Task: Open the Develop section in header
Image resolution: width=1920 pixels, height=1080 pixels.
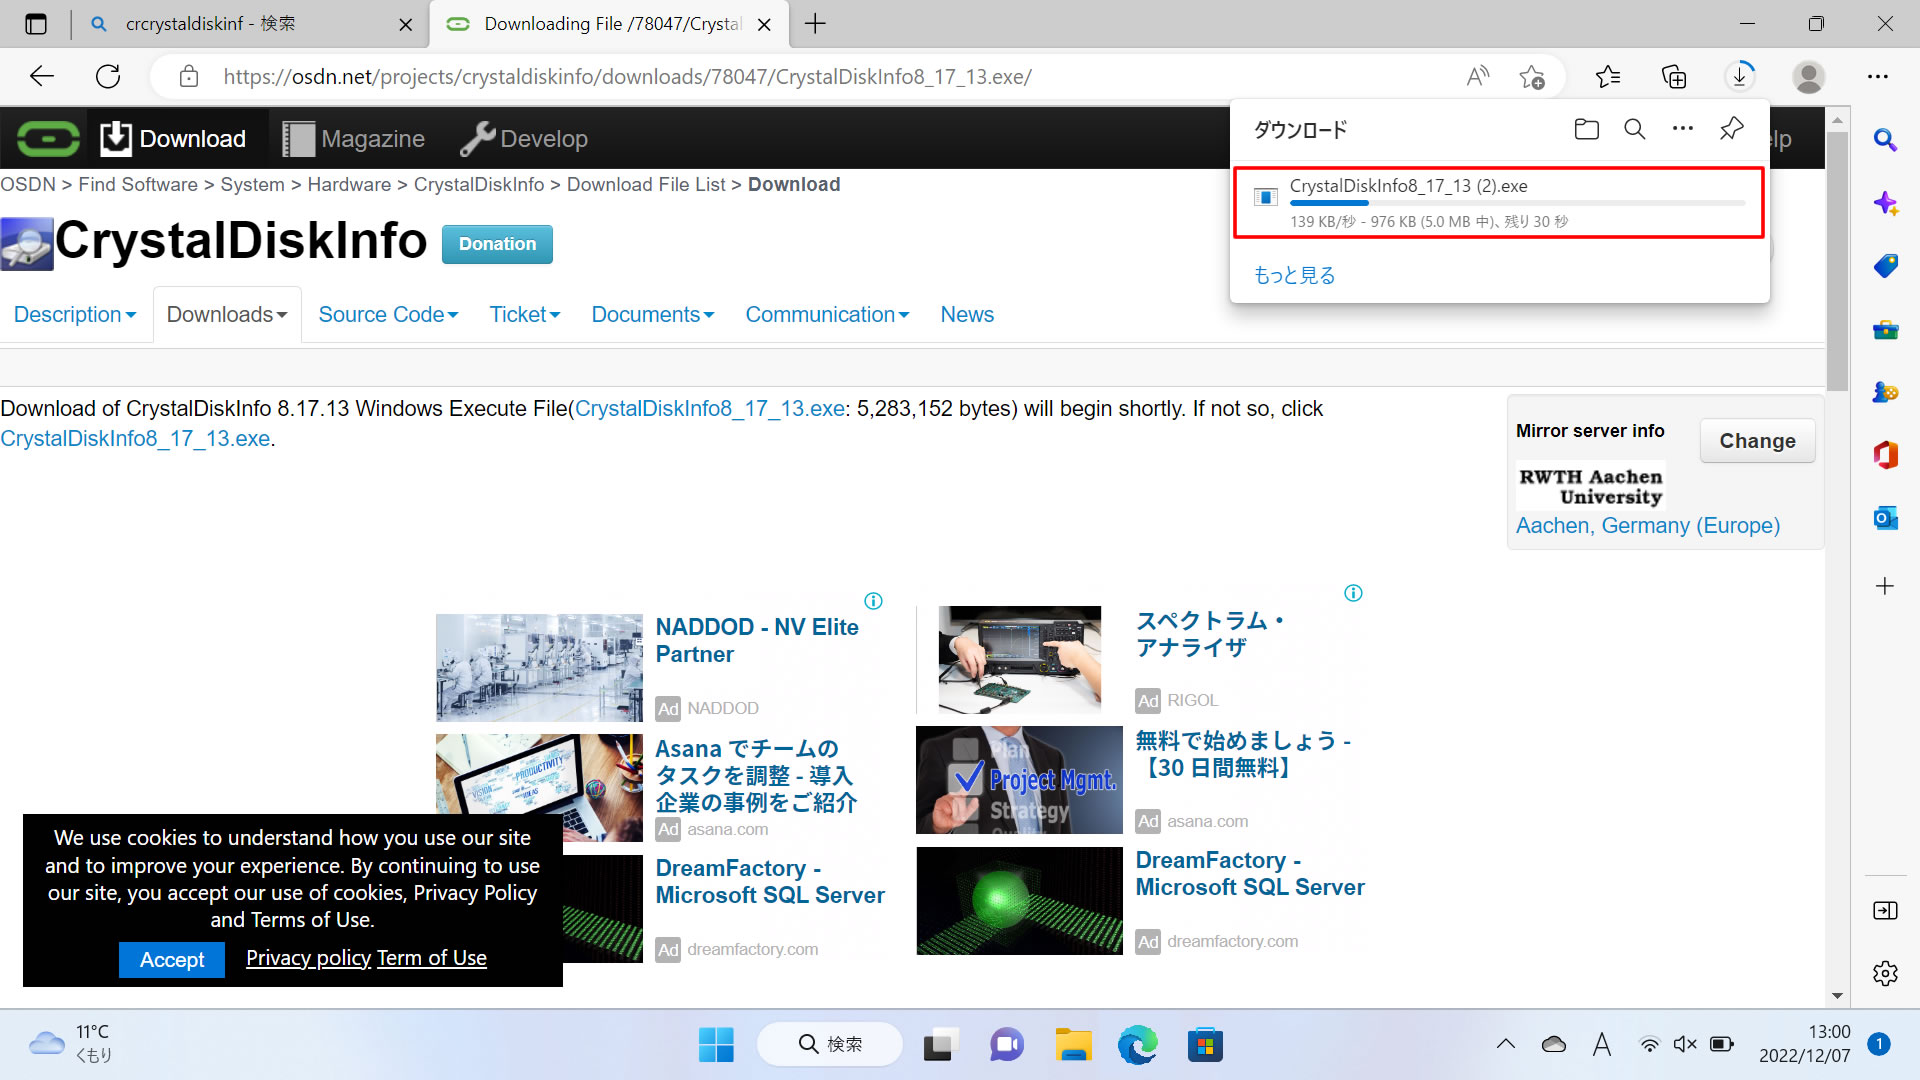Action: point(524,139)
